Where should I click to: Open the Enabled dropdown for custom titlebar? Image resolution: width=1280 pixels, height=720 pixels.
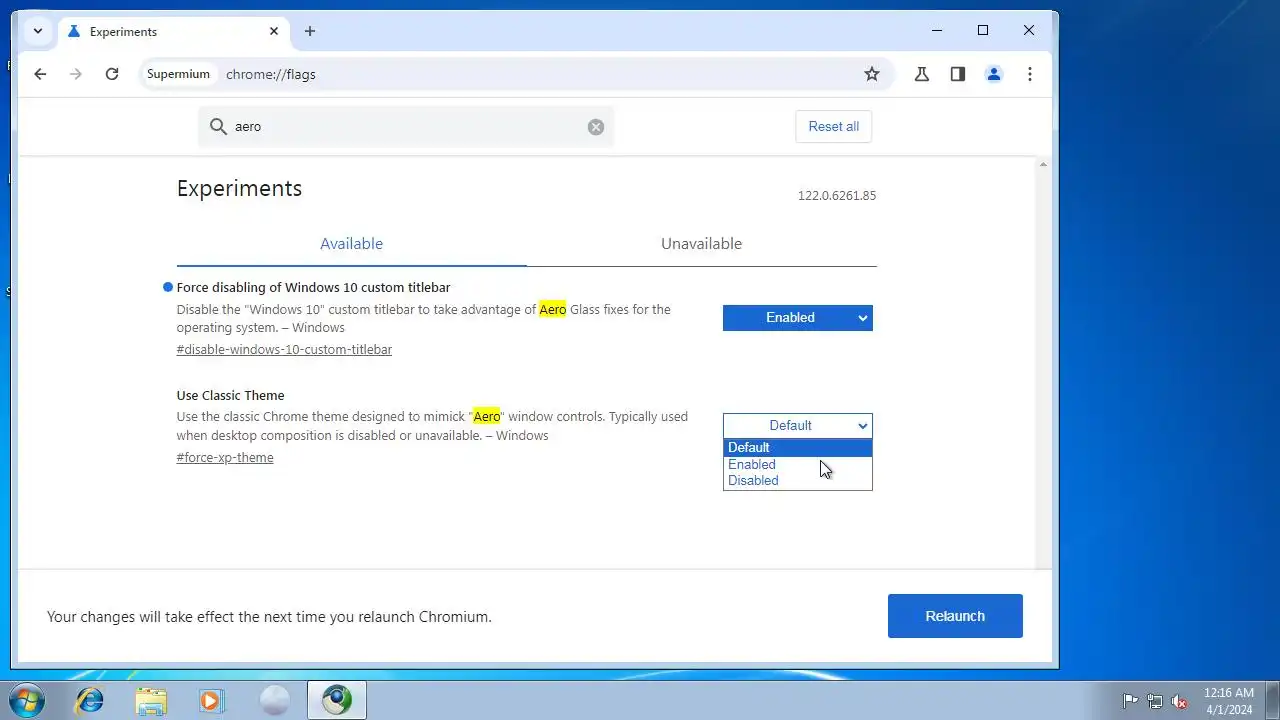(798, 318)
